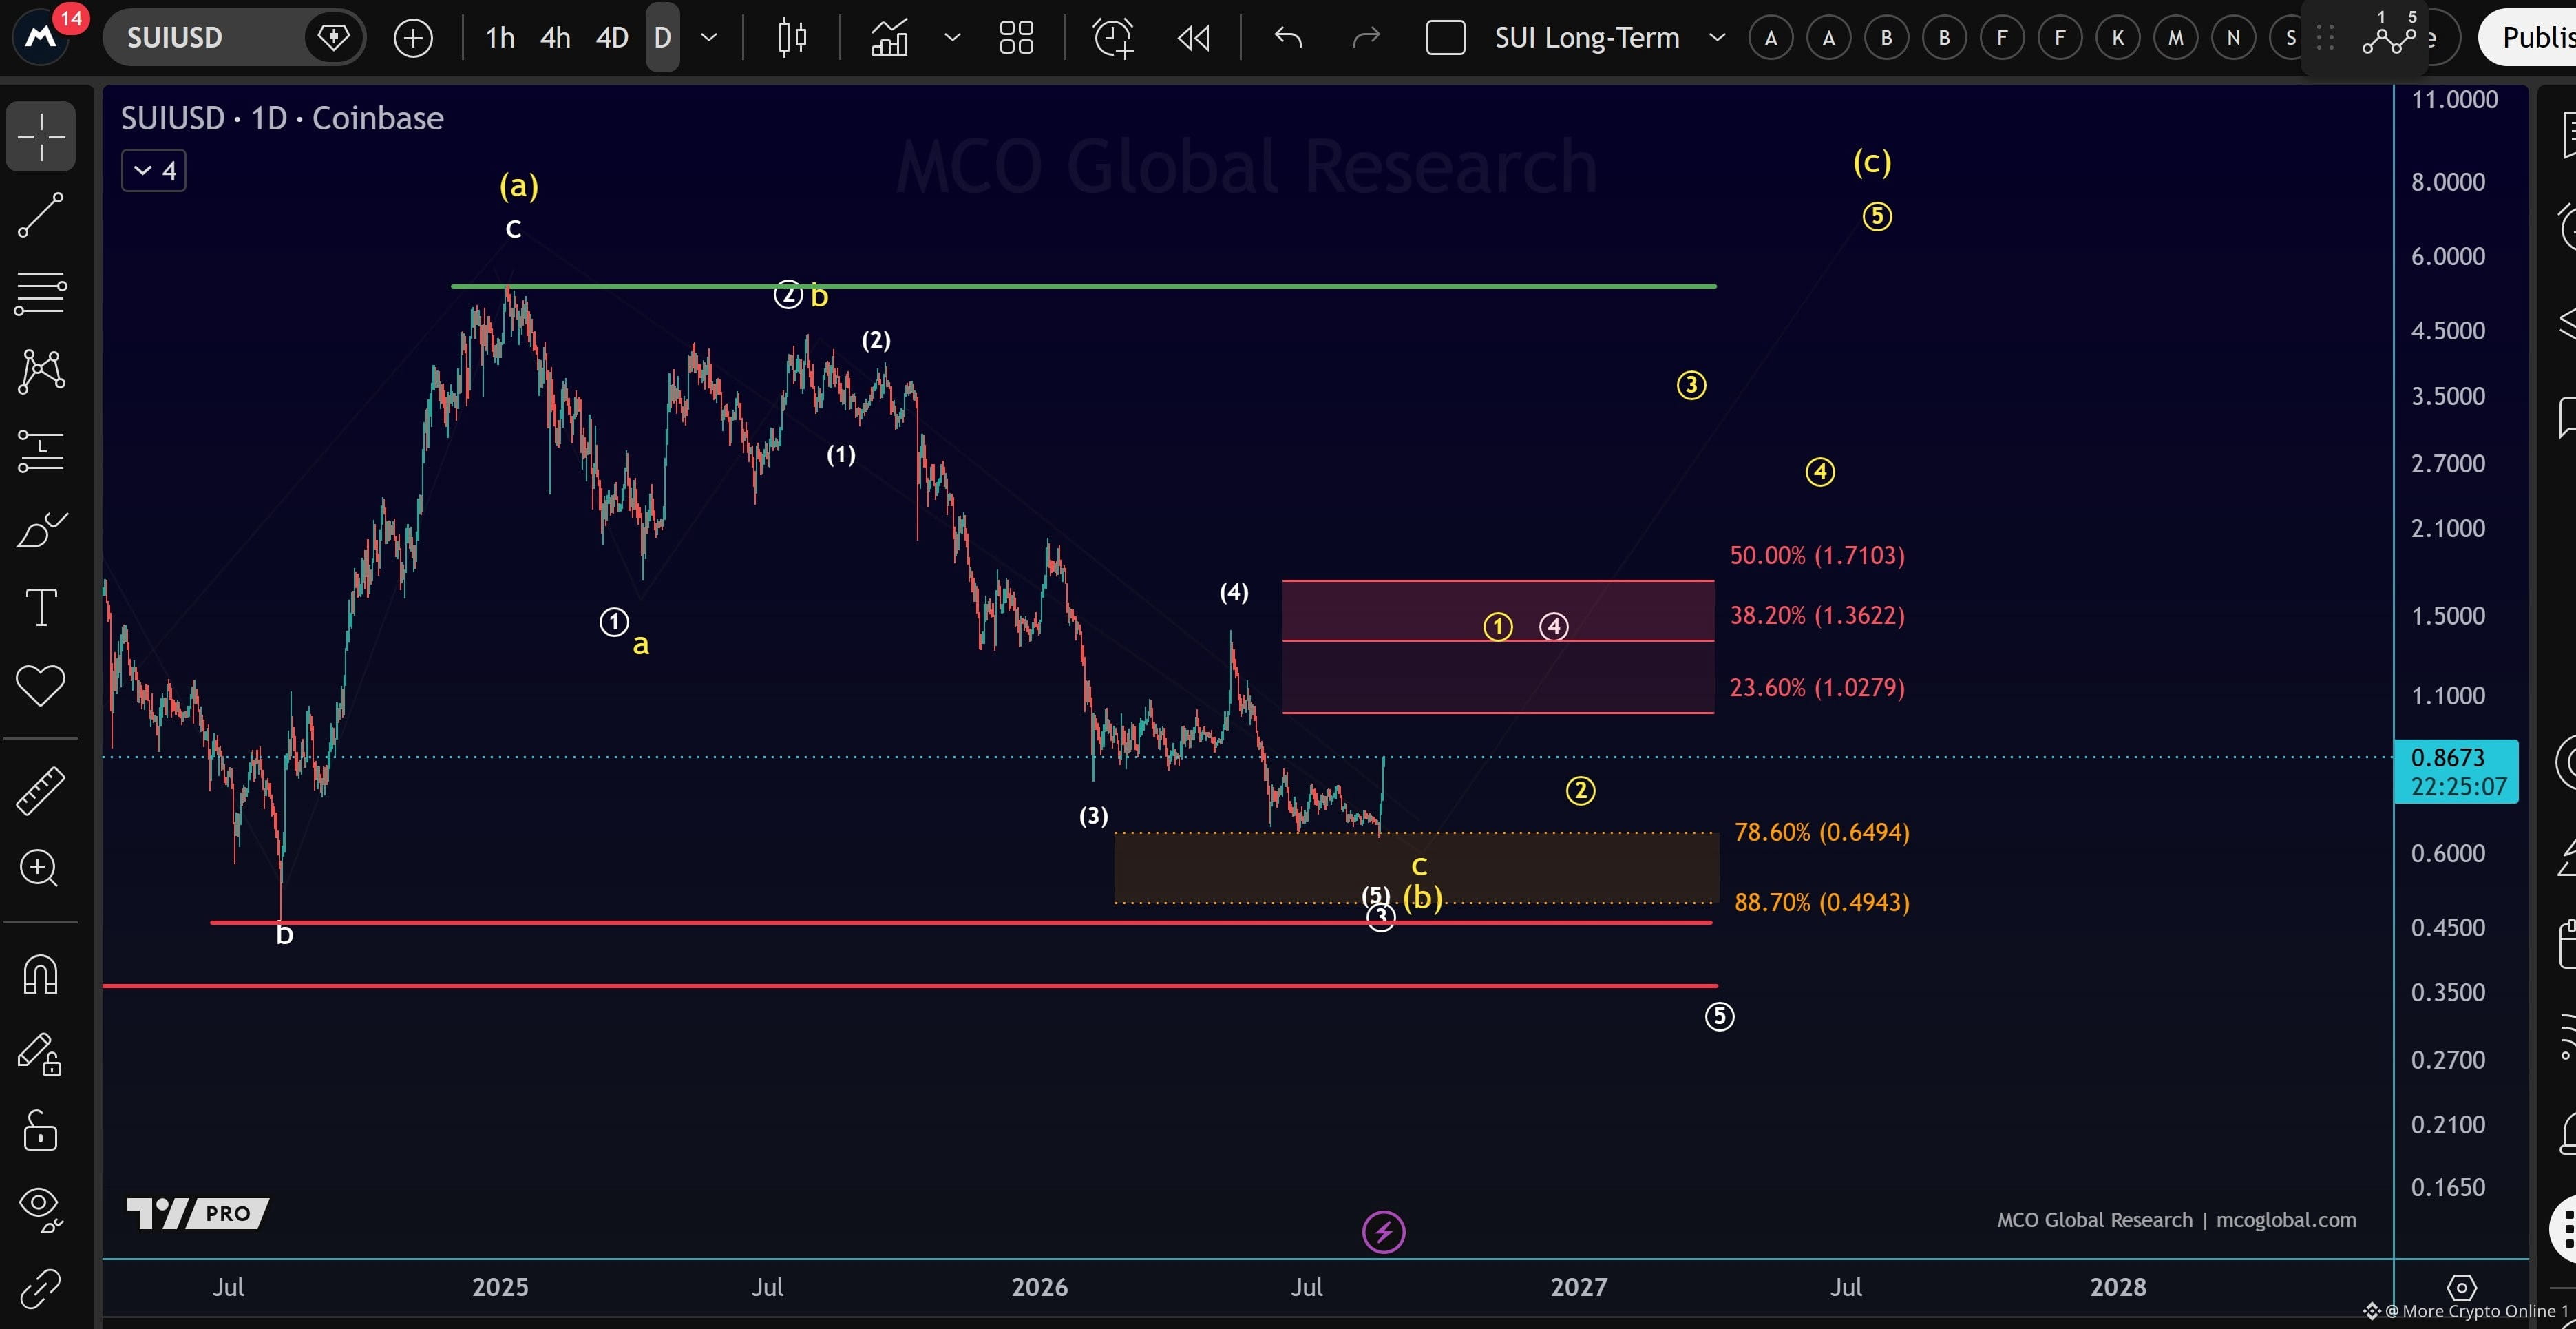This screenshot has width=2576, height=1329.
Task: Activate the zoom in tool
Action: pos(41,868)
